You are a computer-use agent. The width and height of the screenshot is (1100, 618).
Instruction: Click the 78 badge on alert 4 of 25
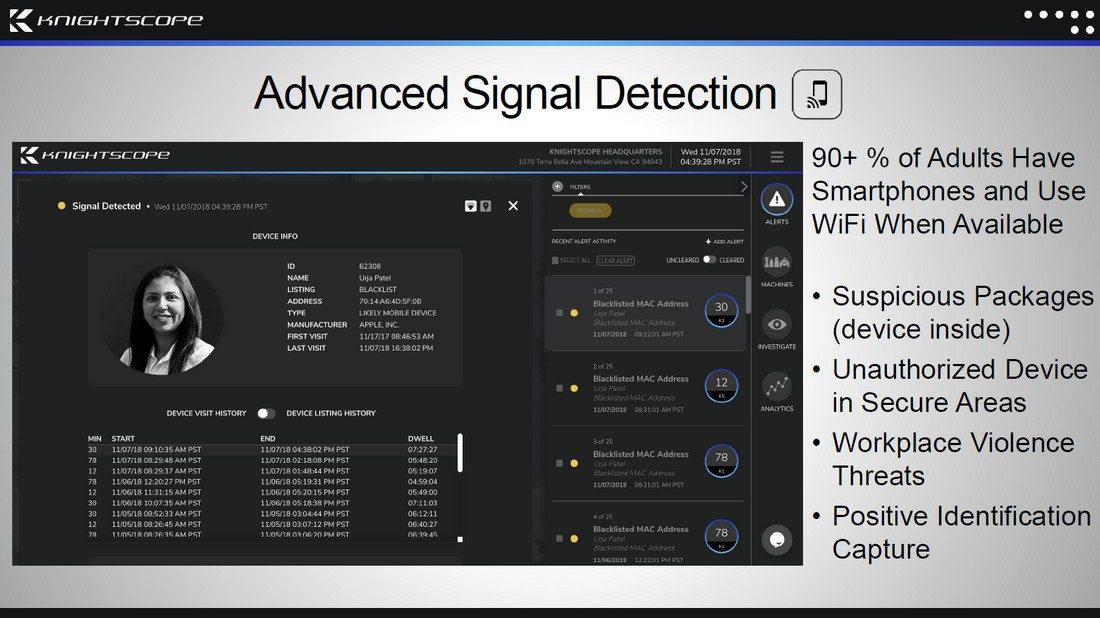coord(721,537)
